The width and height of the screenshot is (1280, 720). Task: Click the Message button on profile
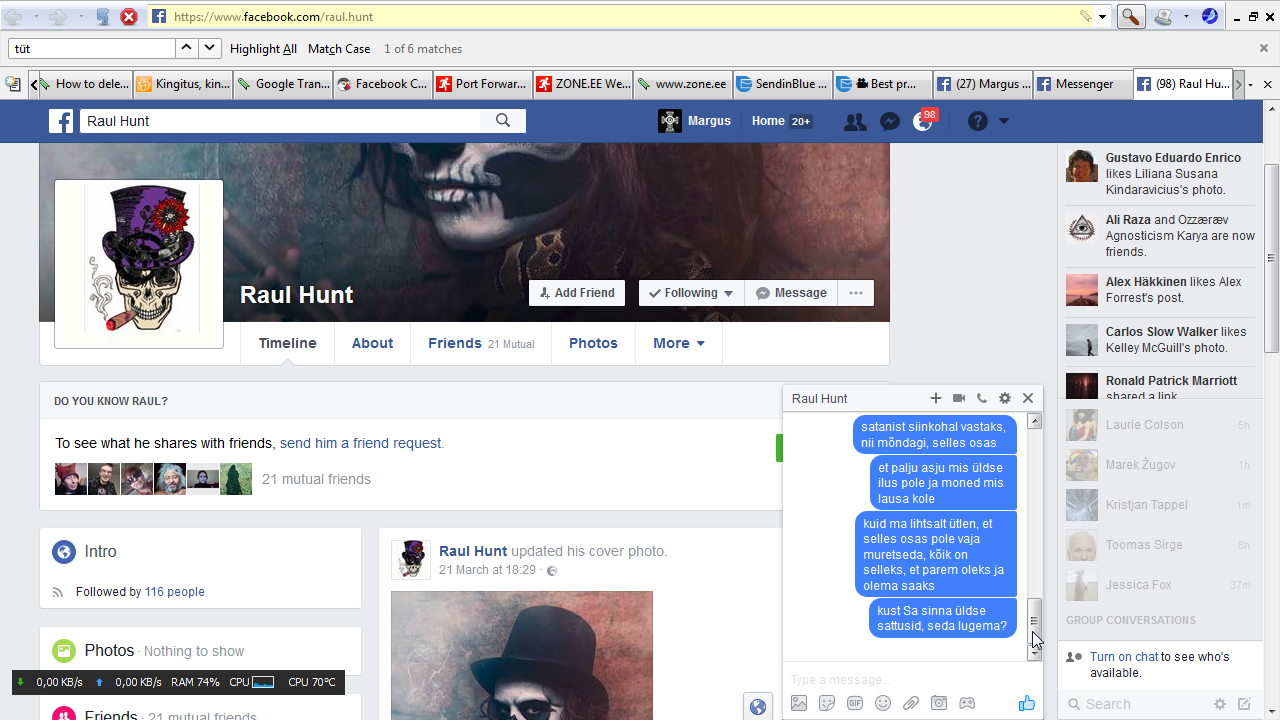point(791,293)
